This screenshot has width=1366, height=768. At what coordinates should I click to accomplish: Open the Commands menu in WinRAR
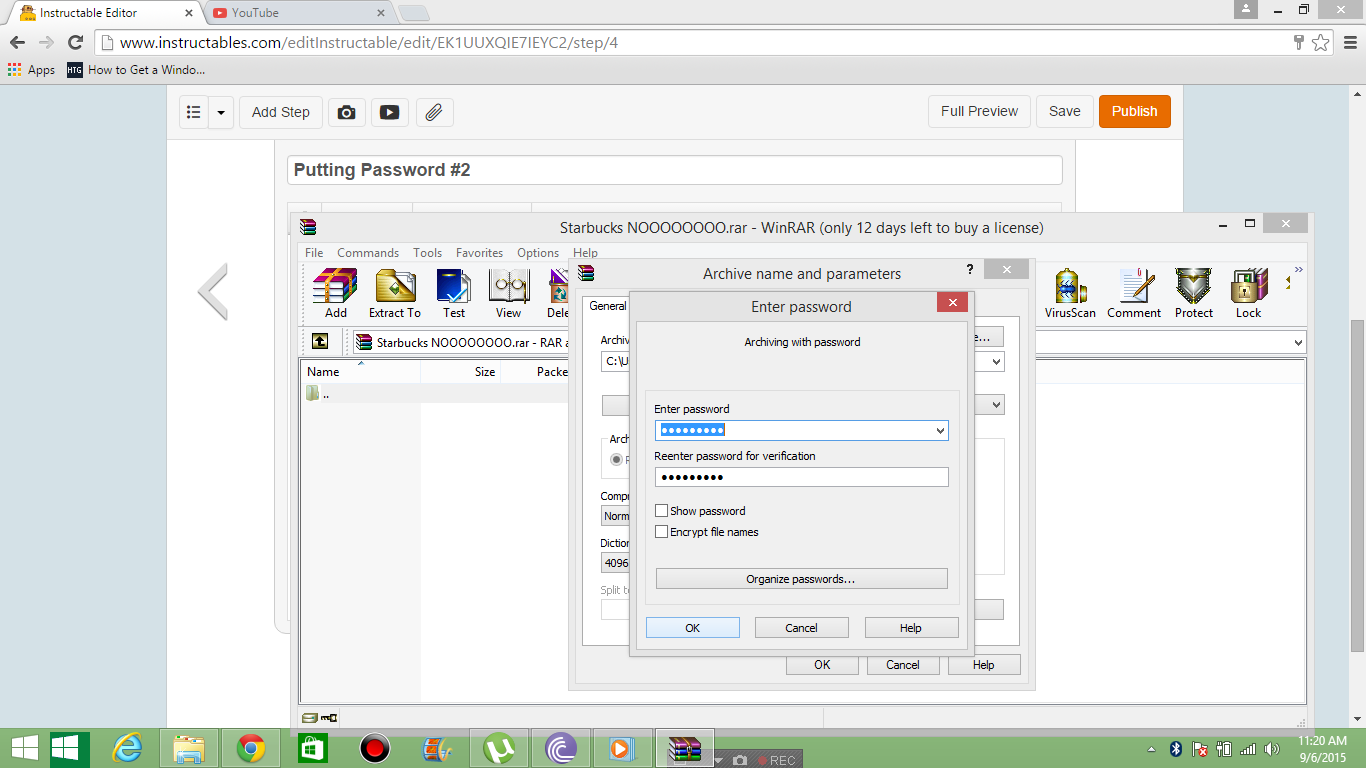(x=368, y=253)
